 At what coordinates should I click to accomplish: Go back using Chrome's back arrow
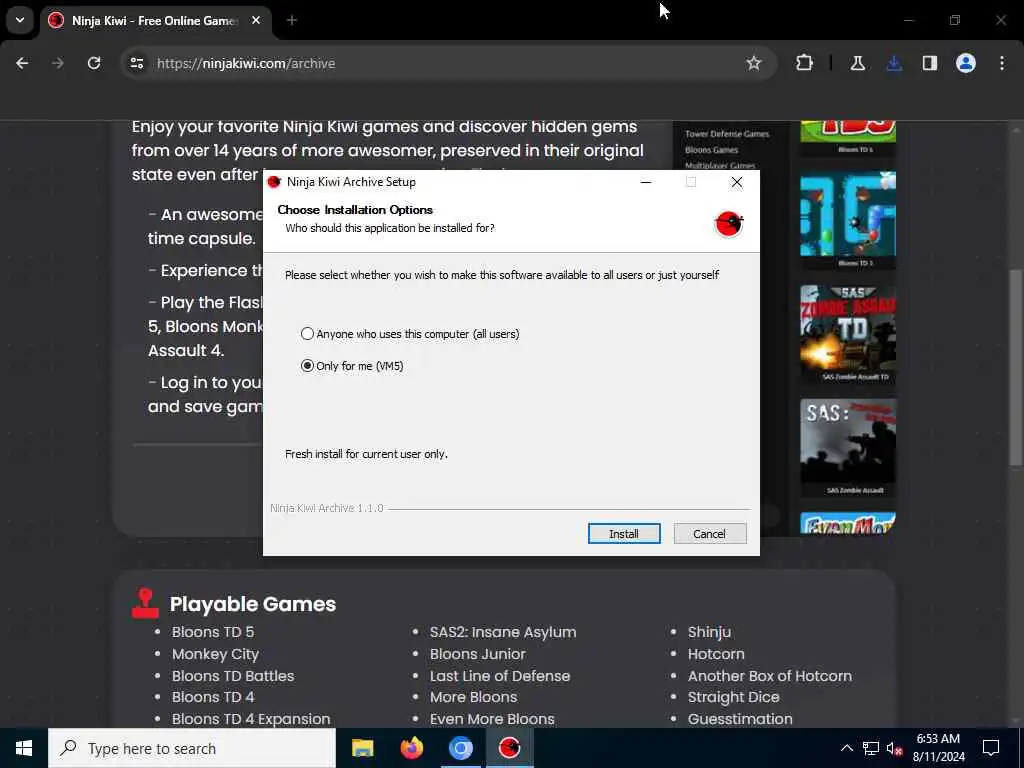pos(22,63)
